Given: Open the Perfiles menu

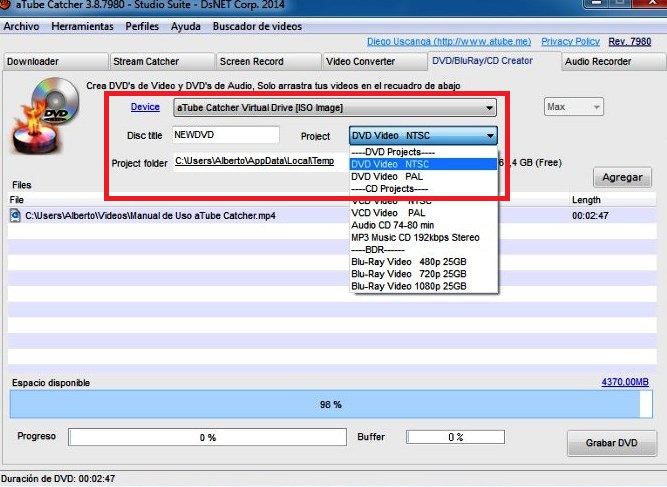Looking at the screenshot, I should coord(142,26).
